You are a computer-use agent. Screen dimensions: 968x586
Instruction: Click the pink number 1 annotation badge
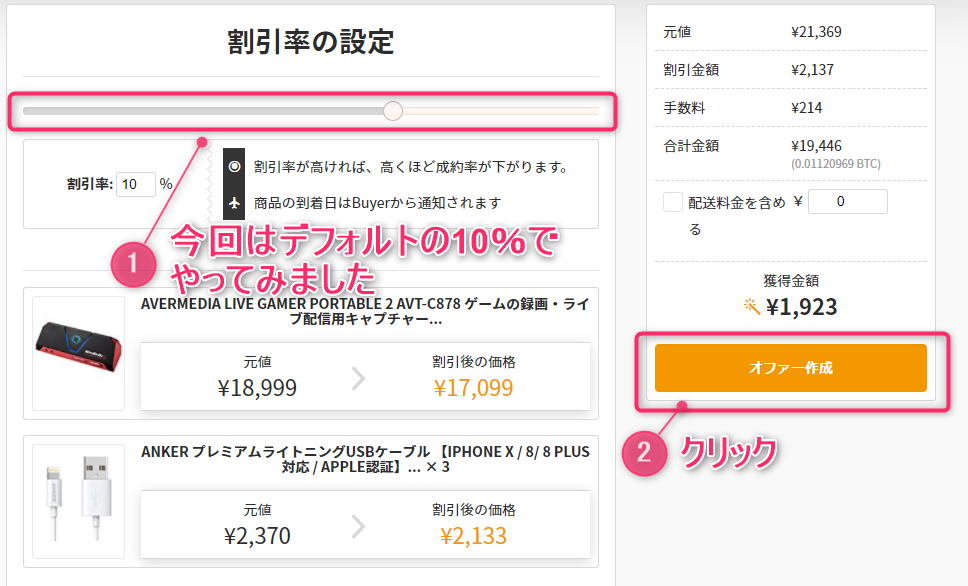click(x=131, y=266)
